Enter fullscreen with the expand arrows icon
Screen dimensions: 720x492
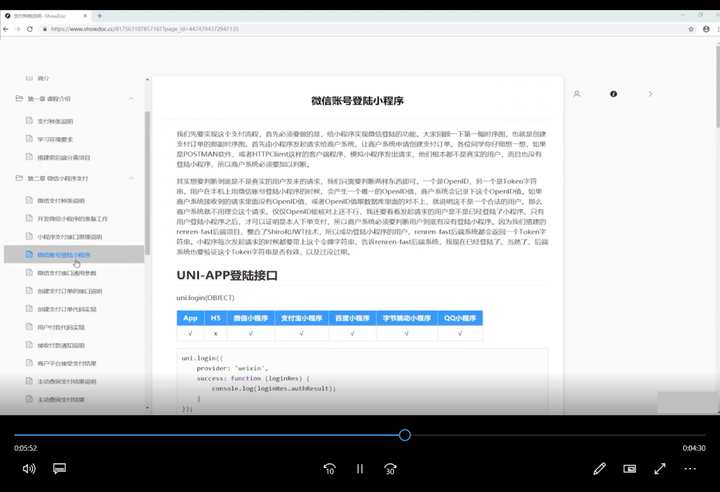click(660, 469)
